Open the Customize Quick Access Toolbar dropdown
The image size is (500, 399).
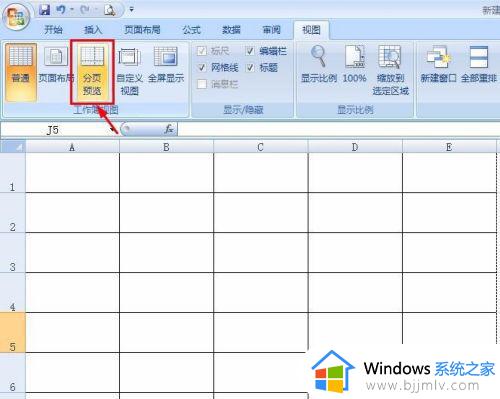point(131,10)
